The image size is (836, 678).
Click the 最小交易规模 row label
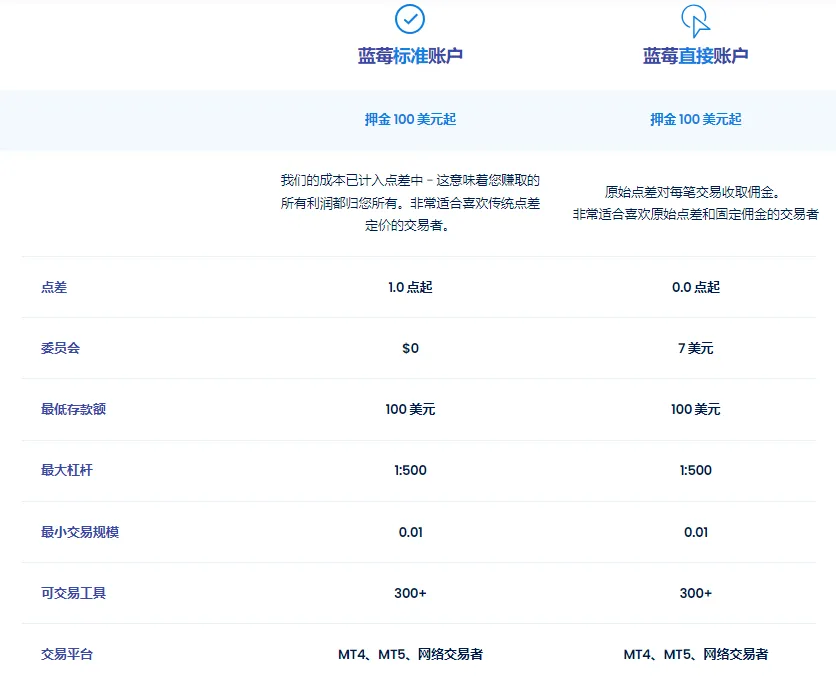pos(80,532)
